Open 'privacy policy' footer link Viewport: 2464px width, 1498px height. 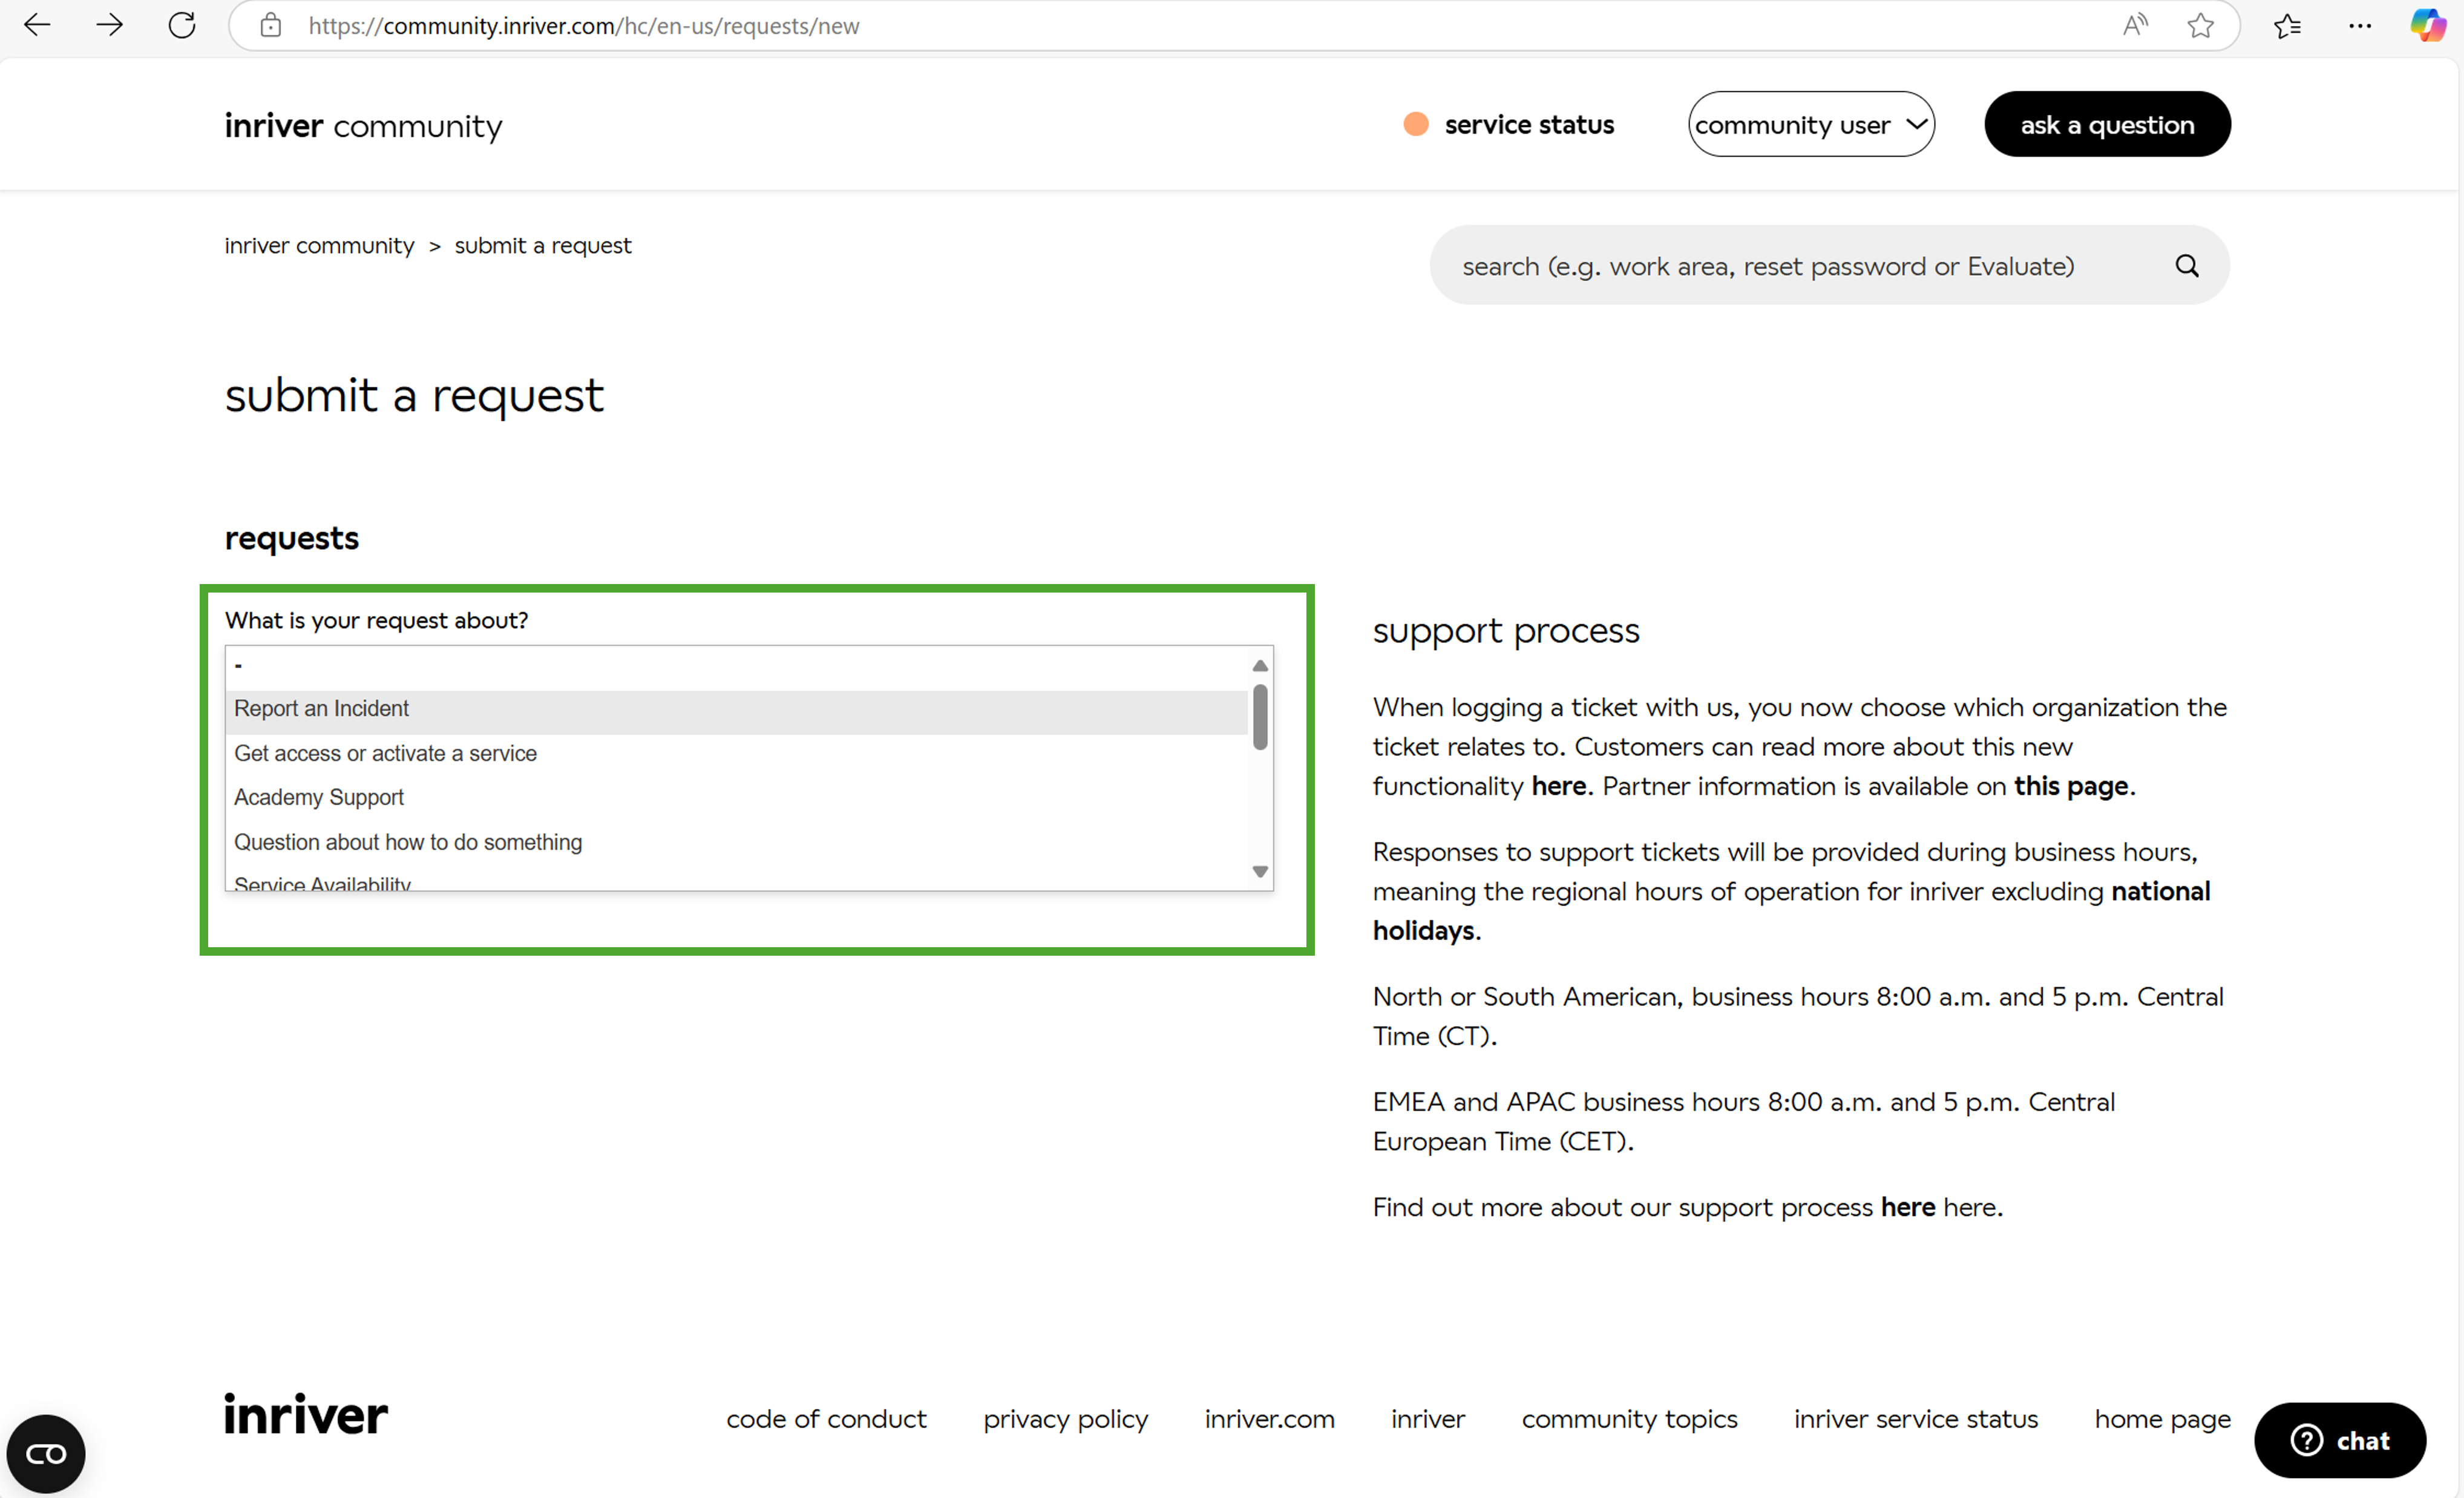point(1066,1419)
